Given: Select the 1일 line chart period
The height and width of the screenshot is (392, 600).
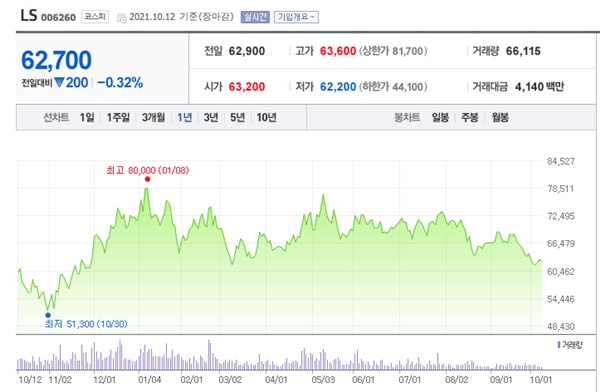Looking at the screenshot, I should [x=87, y=117].
